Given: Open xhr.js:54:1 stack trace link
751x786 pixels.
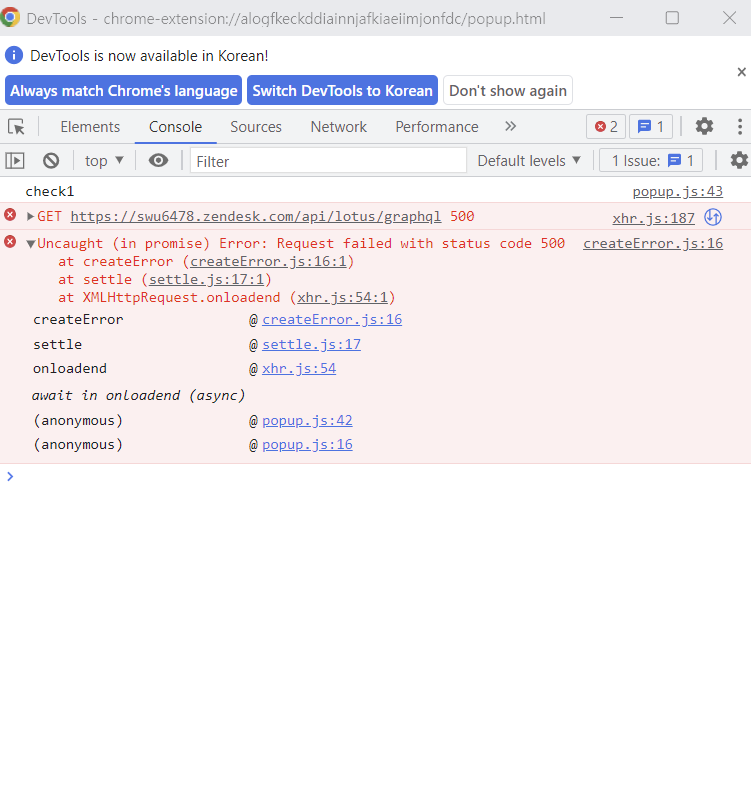Looking at the screenshot, I should tap(342, 298).
